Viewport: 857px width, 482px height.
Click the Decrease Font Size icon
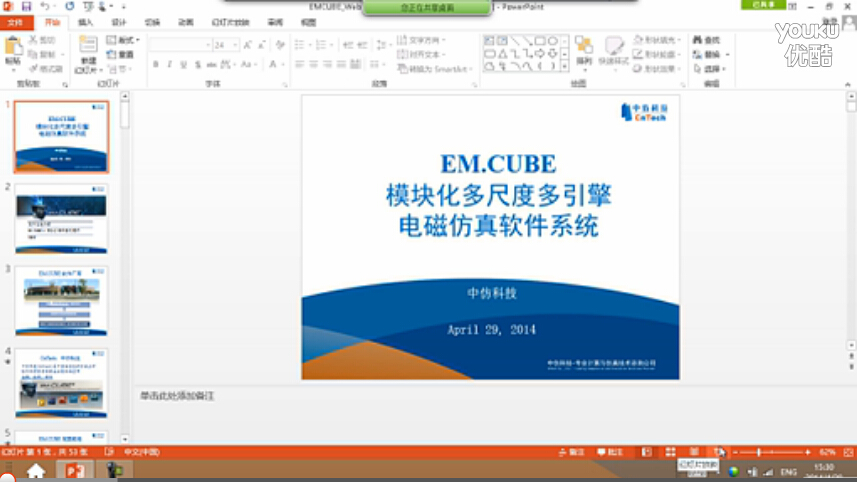(261, 45)
